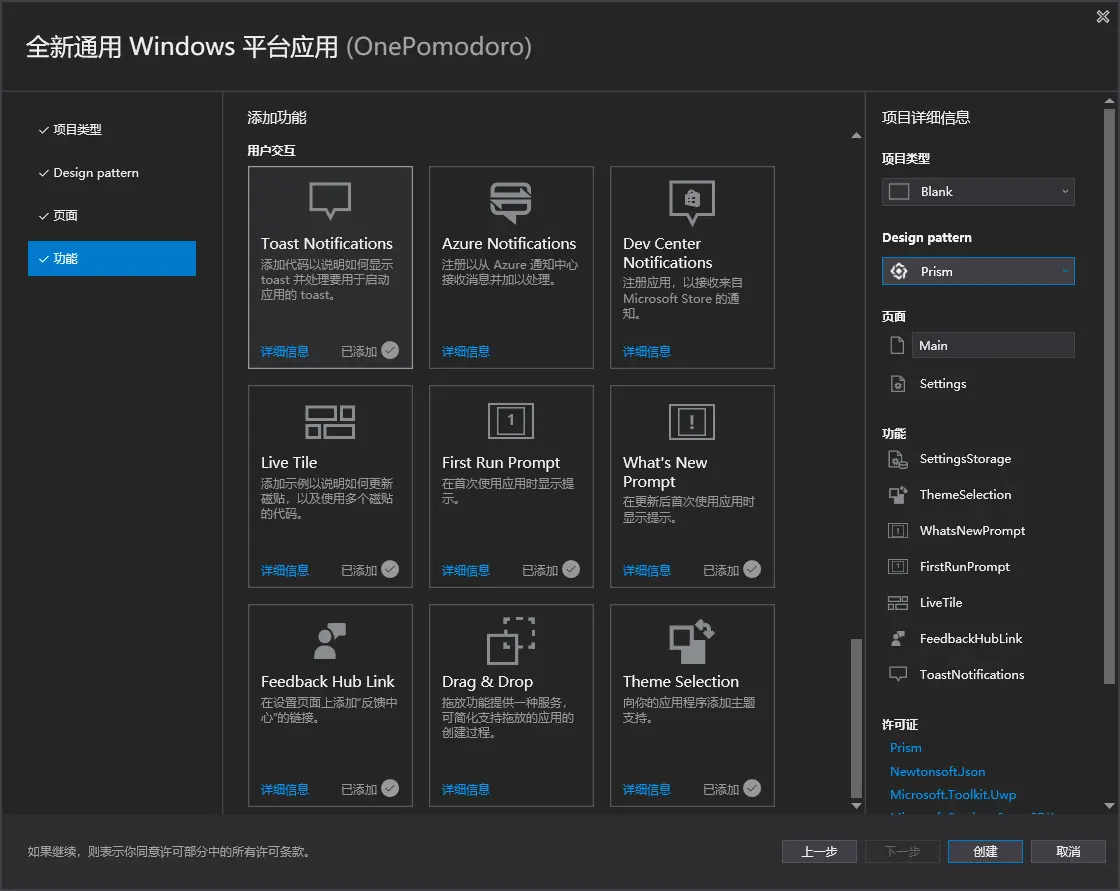Click the Live Tile grid icon

point(329,422)
